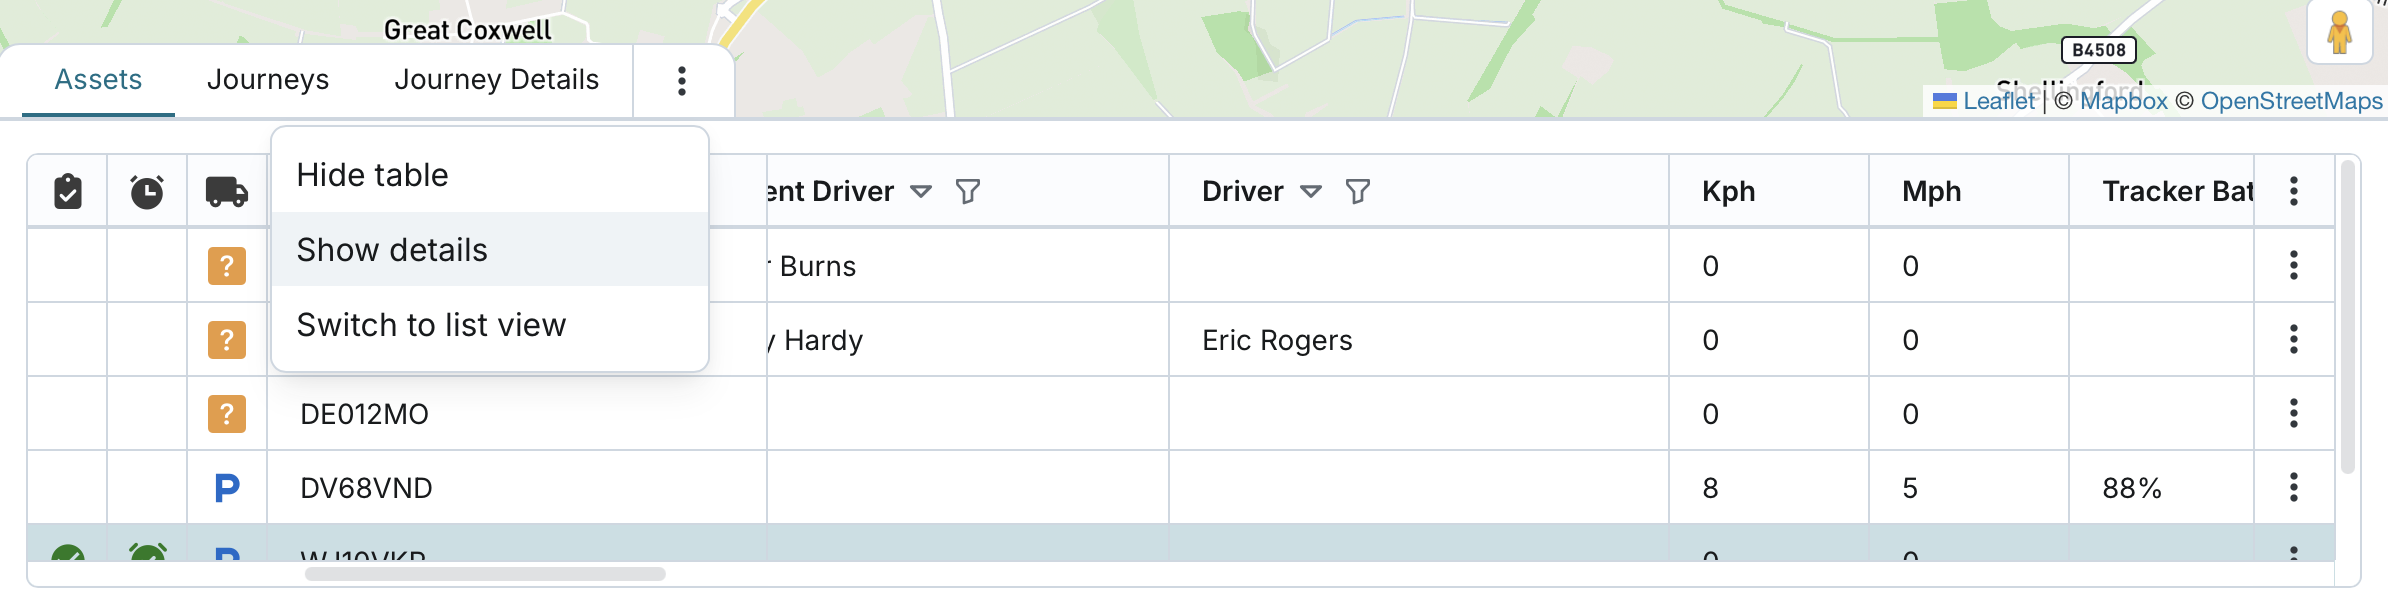
Task: Click the alarm clock column icon
Action: tap(147, 191)
